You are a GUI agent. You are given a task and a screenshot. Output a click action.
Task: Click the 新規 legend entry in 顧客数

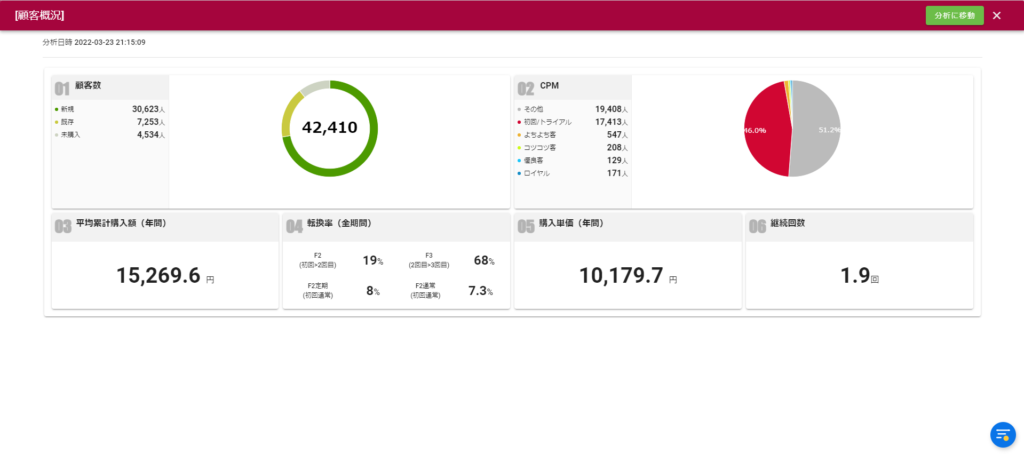67,108
